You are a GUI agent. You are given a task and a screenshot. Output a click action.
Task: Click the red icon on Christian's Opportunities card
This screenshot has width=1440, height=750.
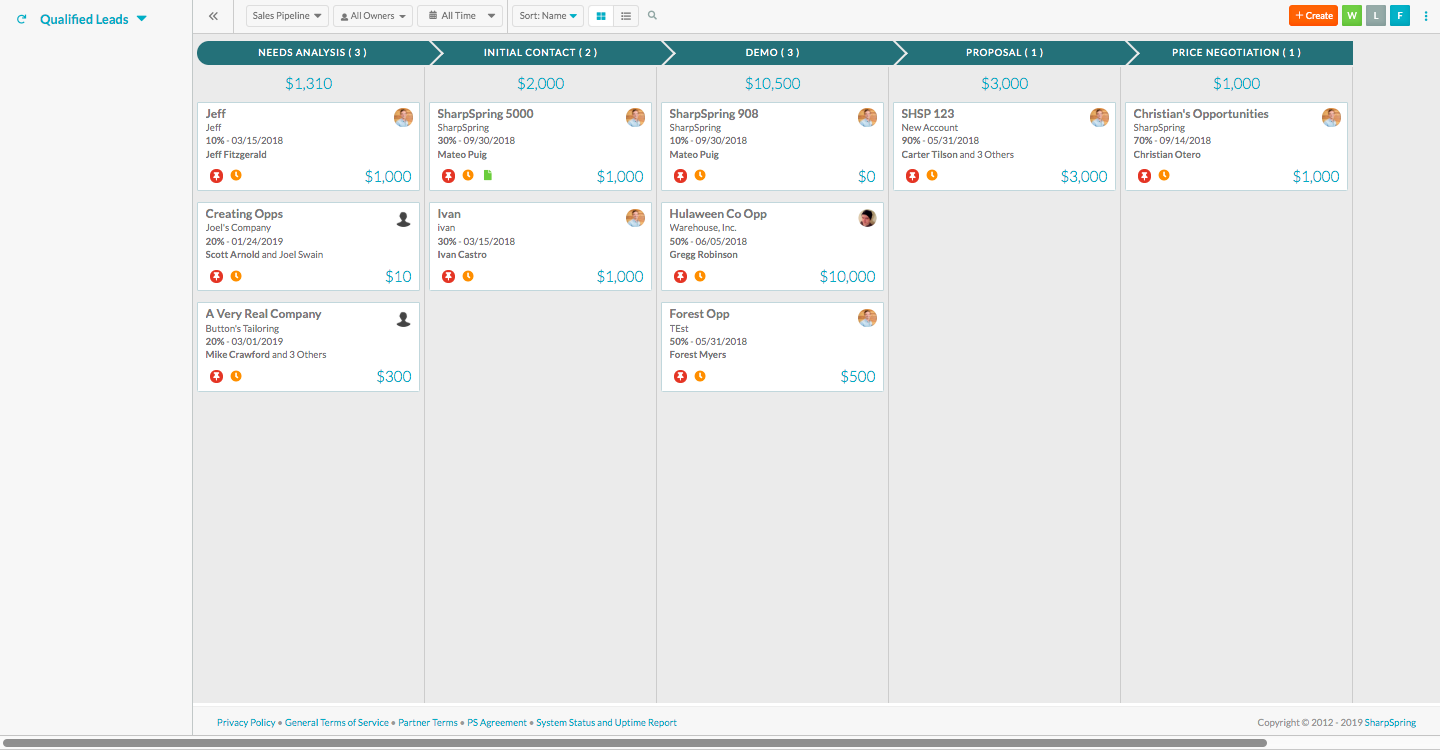[x=1145, y=175]
